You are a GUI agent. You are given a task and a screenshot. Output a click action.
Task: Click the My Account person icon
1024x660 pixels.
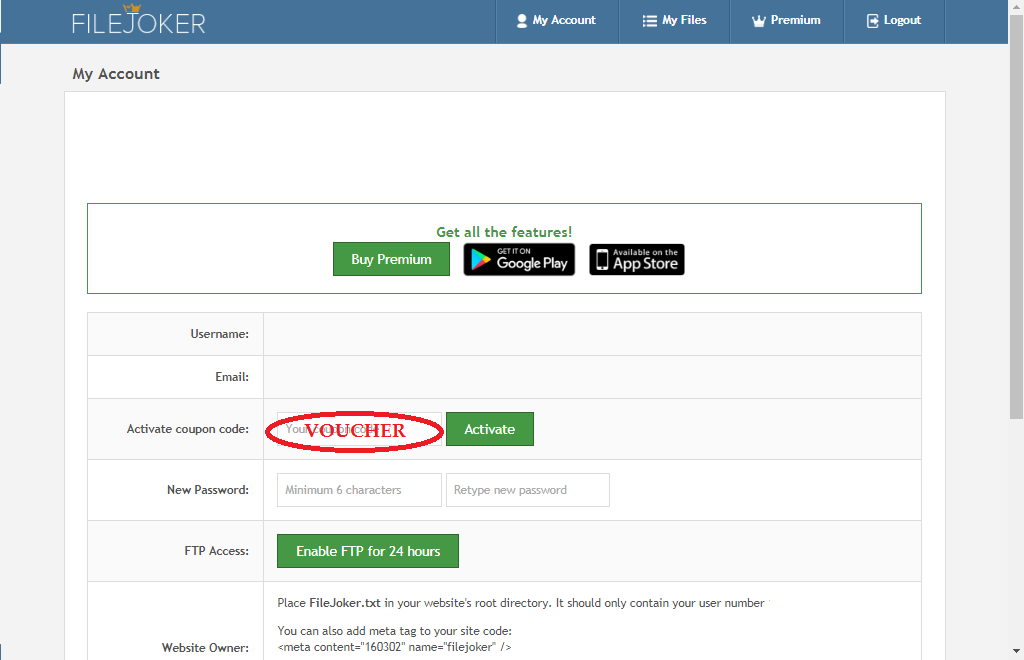tap(521, 21)
